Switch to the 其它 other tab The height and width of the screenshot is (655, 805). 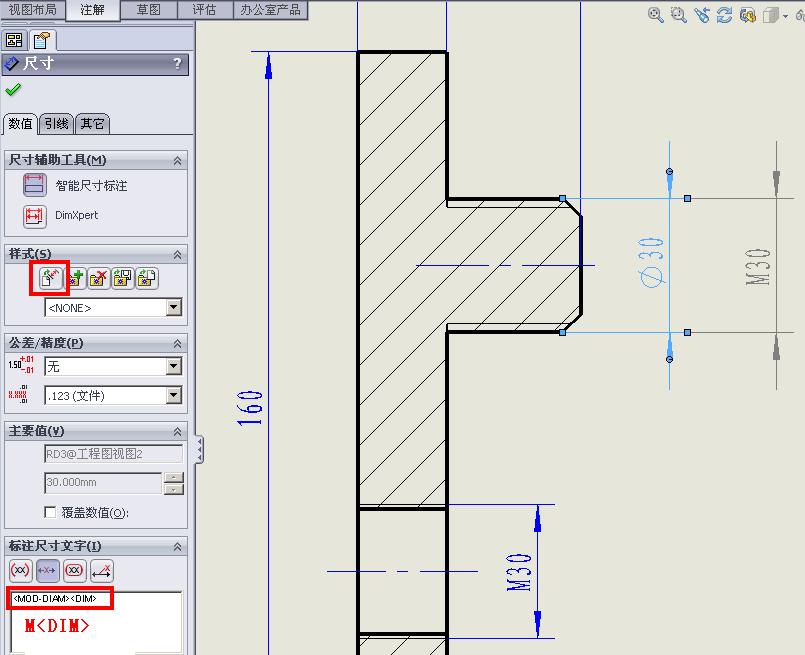92,124
